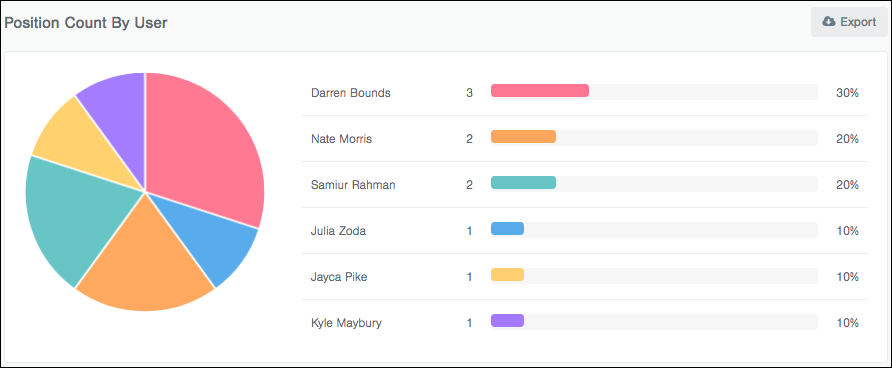Select the pink pie slice for Darren Bounds
The height and width of the screenshot is (368, 892).
coord(205,148)
